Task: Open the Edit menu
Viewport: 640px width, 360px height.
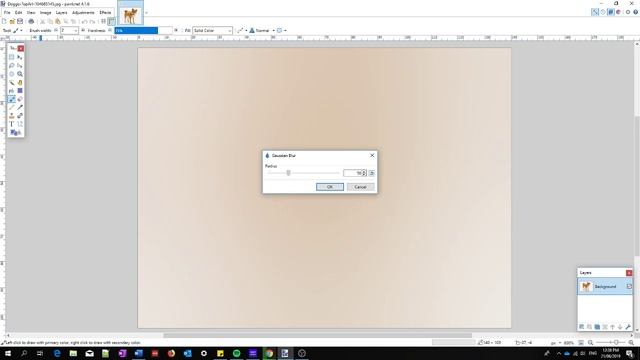Action: tap(18, 13)
